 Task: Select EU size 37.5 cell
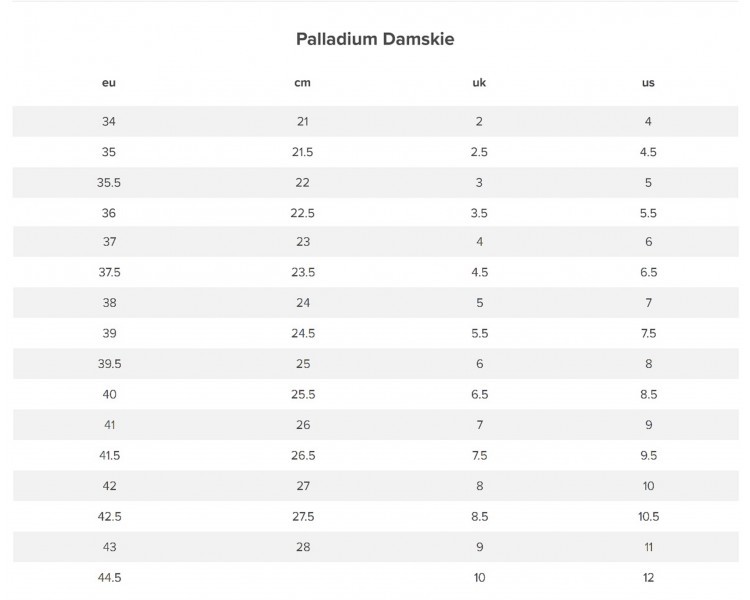click(x=109, y=273)
